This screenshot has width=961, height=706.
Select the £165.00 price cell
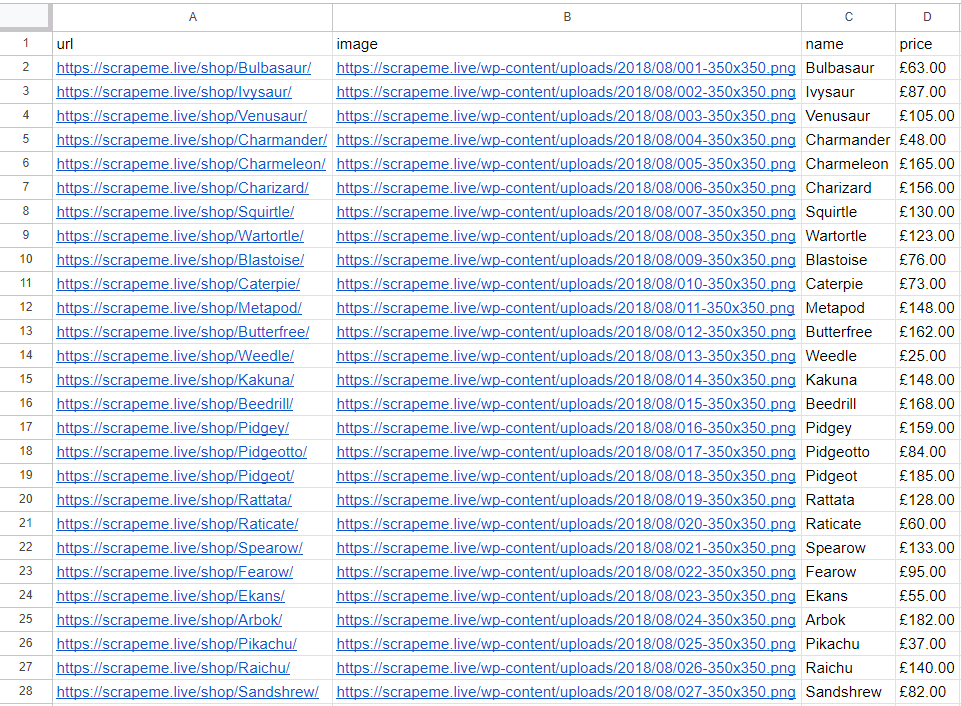click(x=927, y=164)
